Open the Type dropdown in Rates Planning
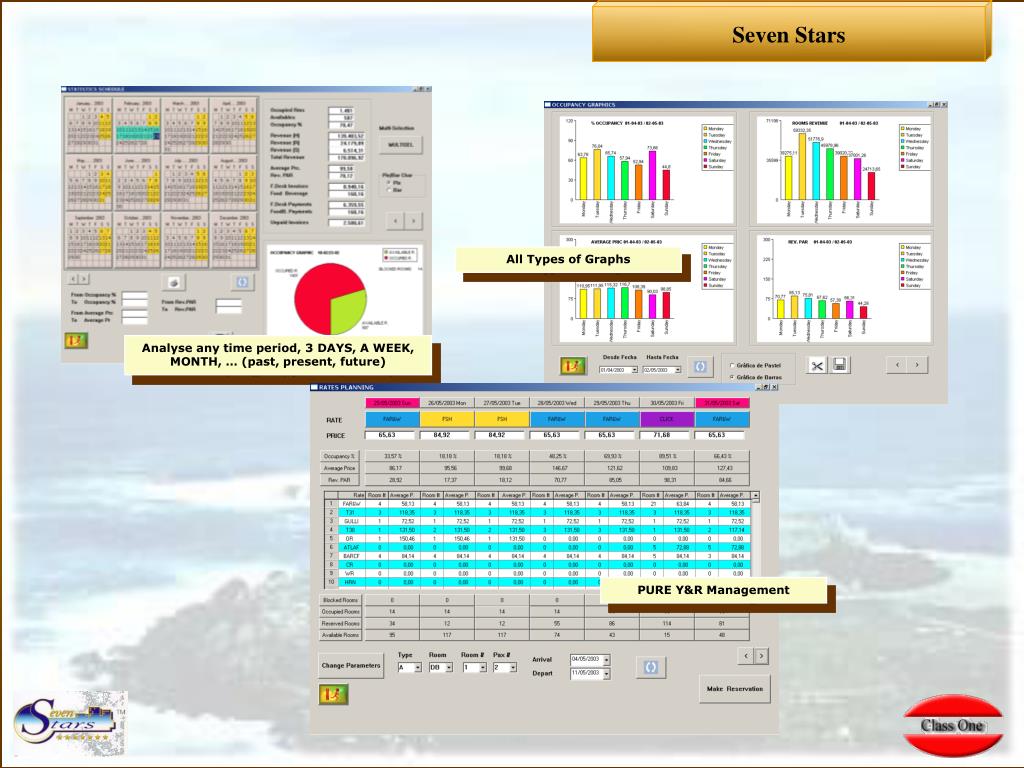Screen dimensions: 1024x768 point(418,667)
